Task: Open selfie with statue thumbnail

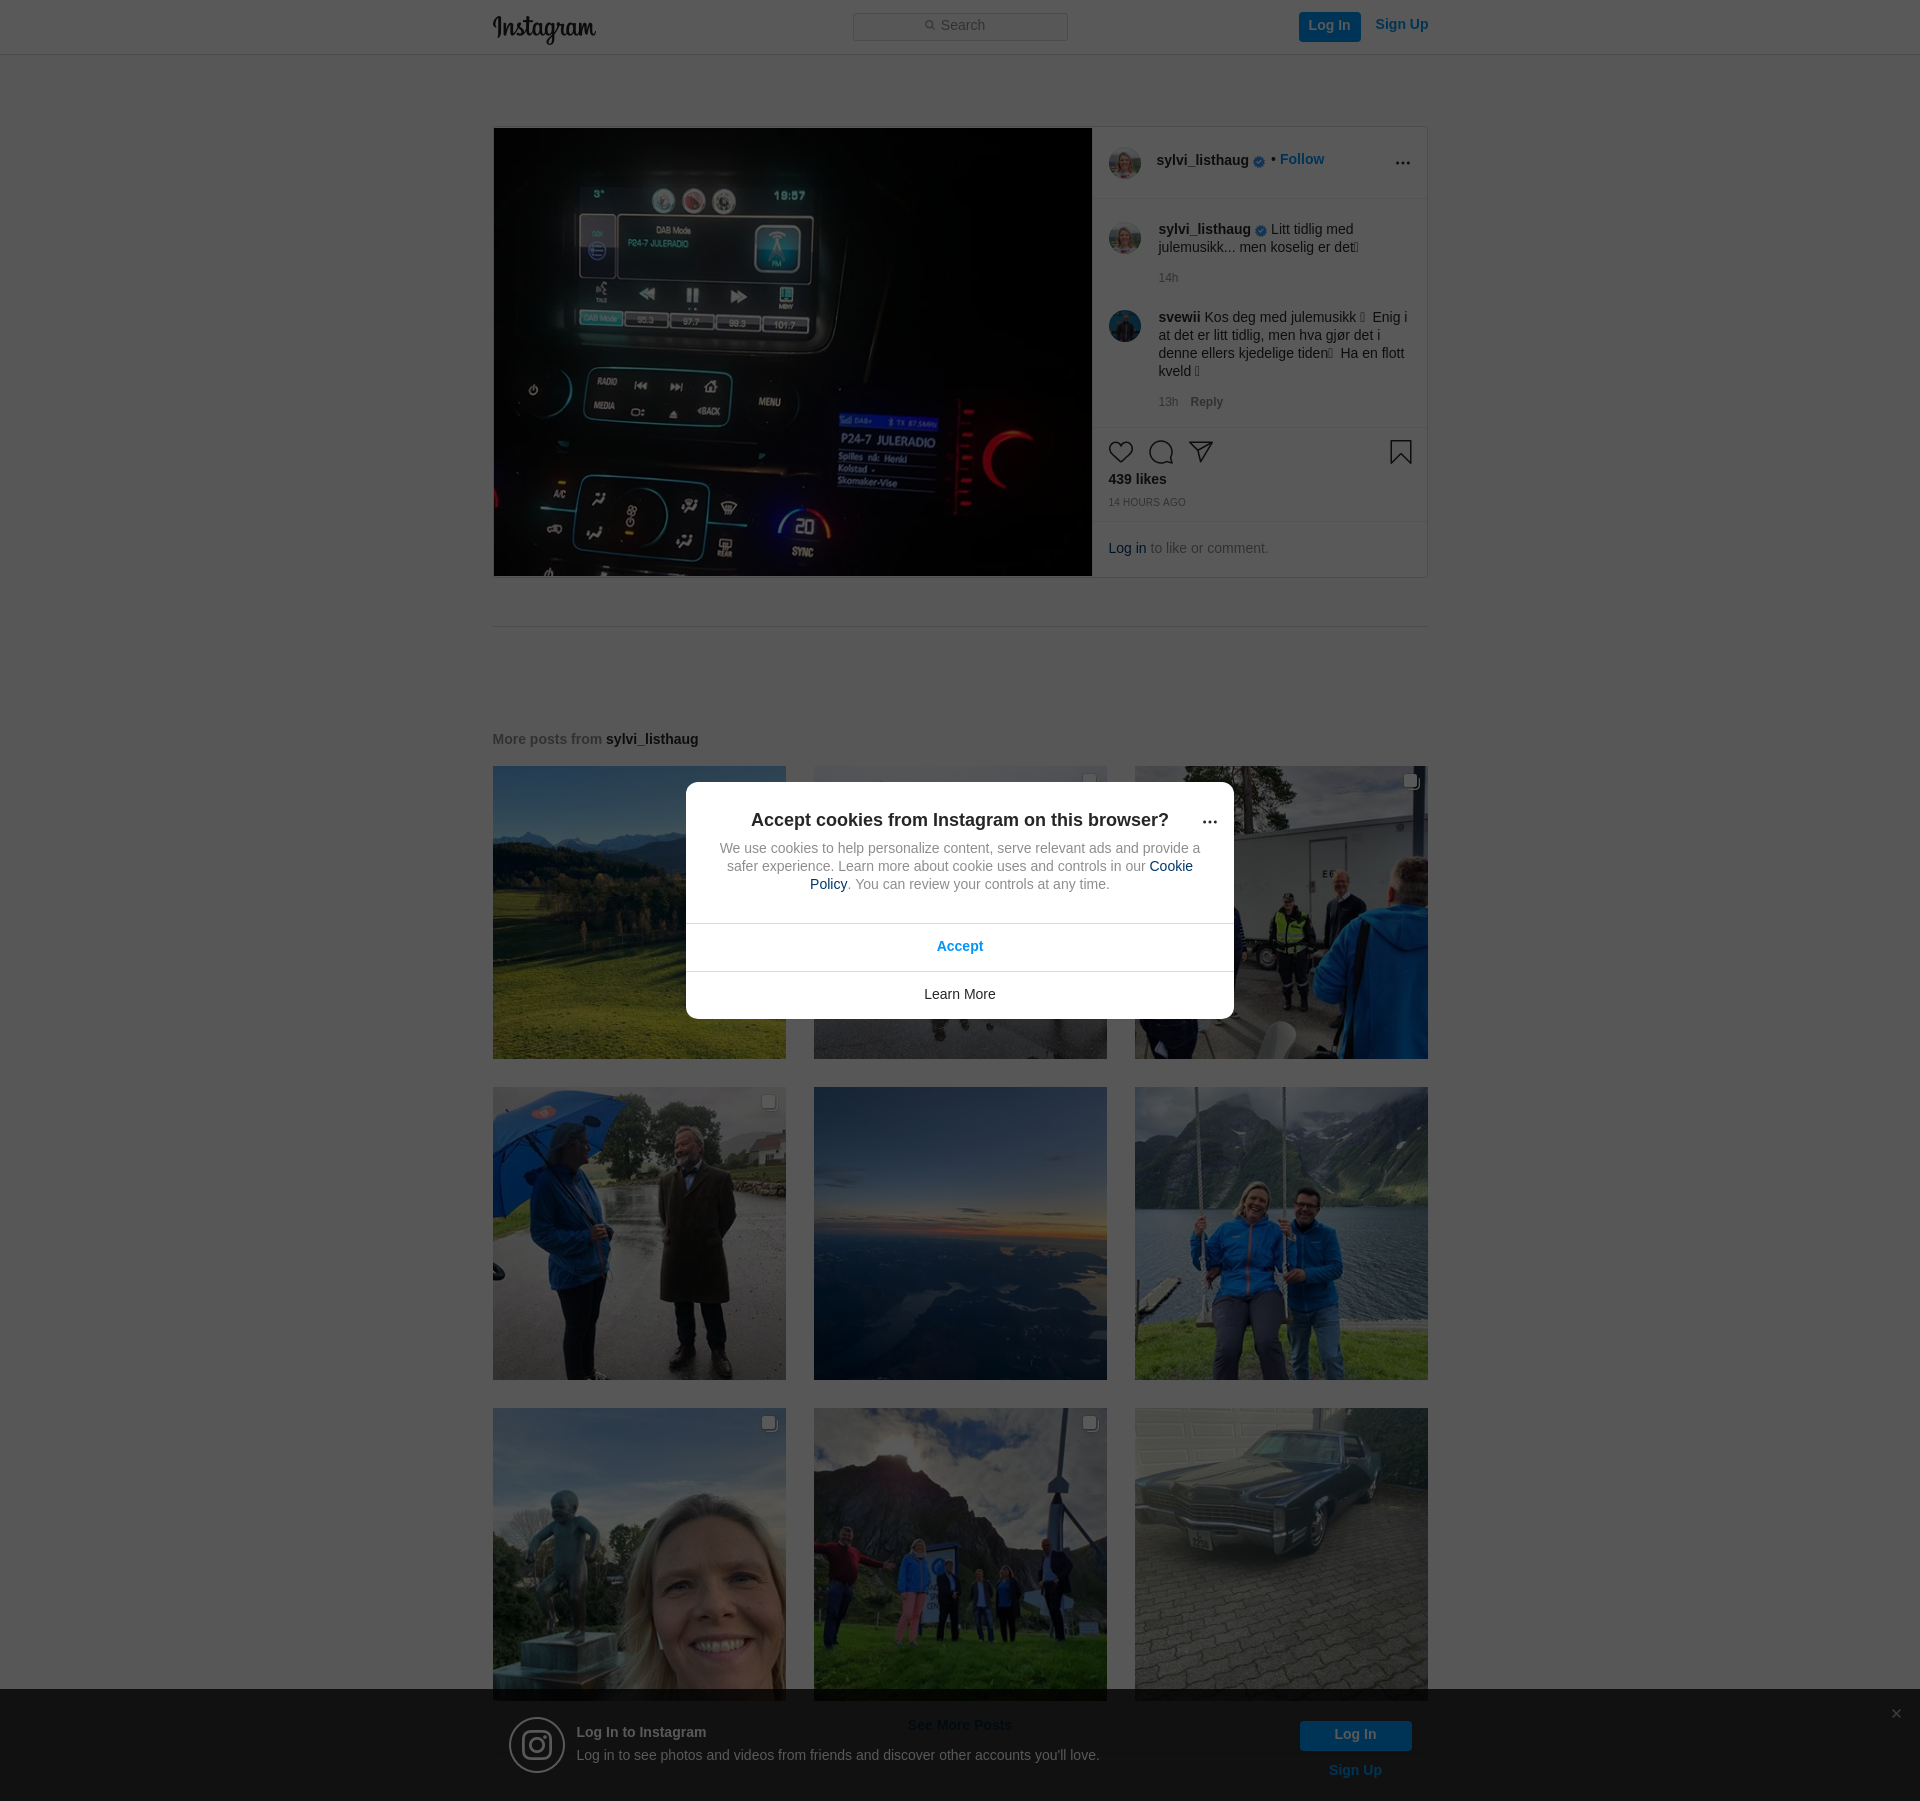Action: click(639, 1554)
